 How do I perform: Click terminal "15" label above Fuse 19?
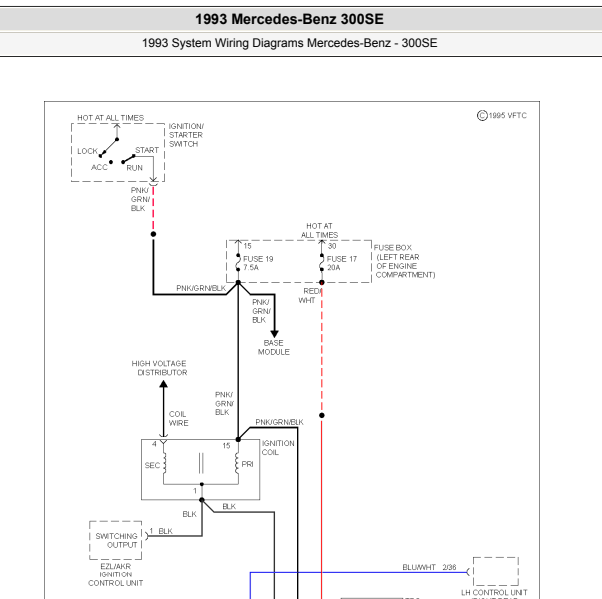tap(247, 246)
